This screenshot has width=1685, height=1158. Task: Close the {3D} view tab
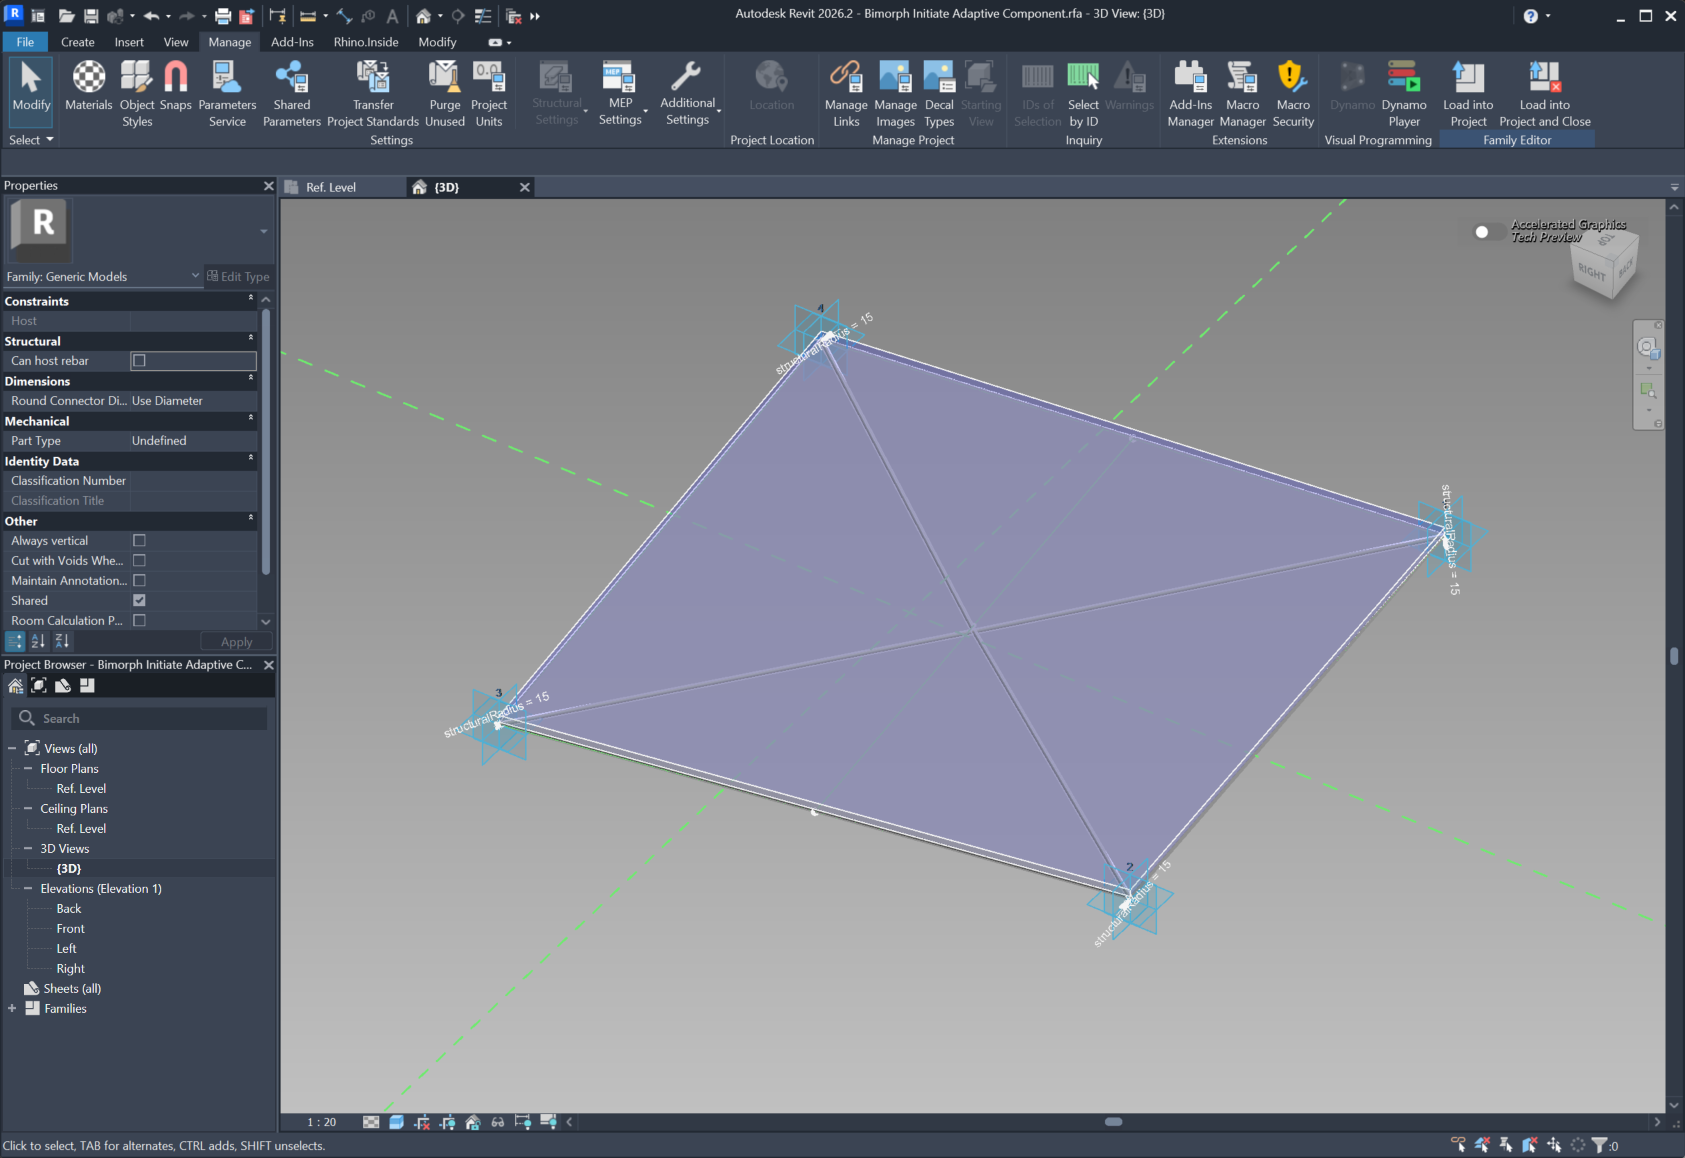tap(524, 187)
